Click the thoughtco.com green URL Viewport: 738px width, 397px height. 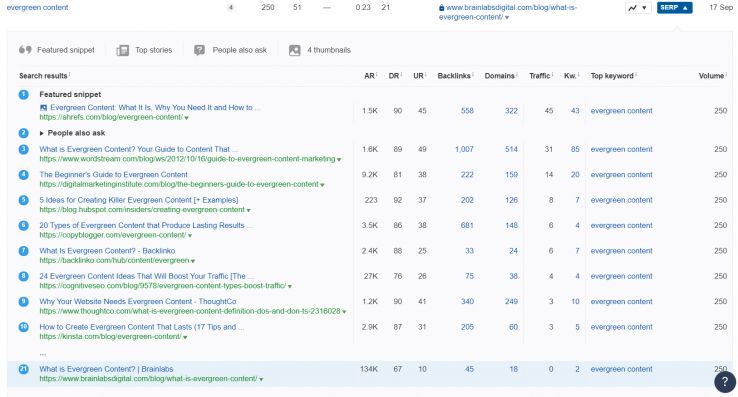[190, 311]
